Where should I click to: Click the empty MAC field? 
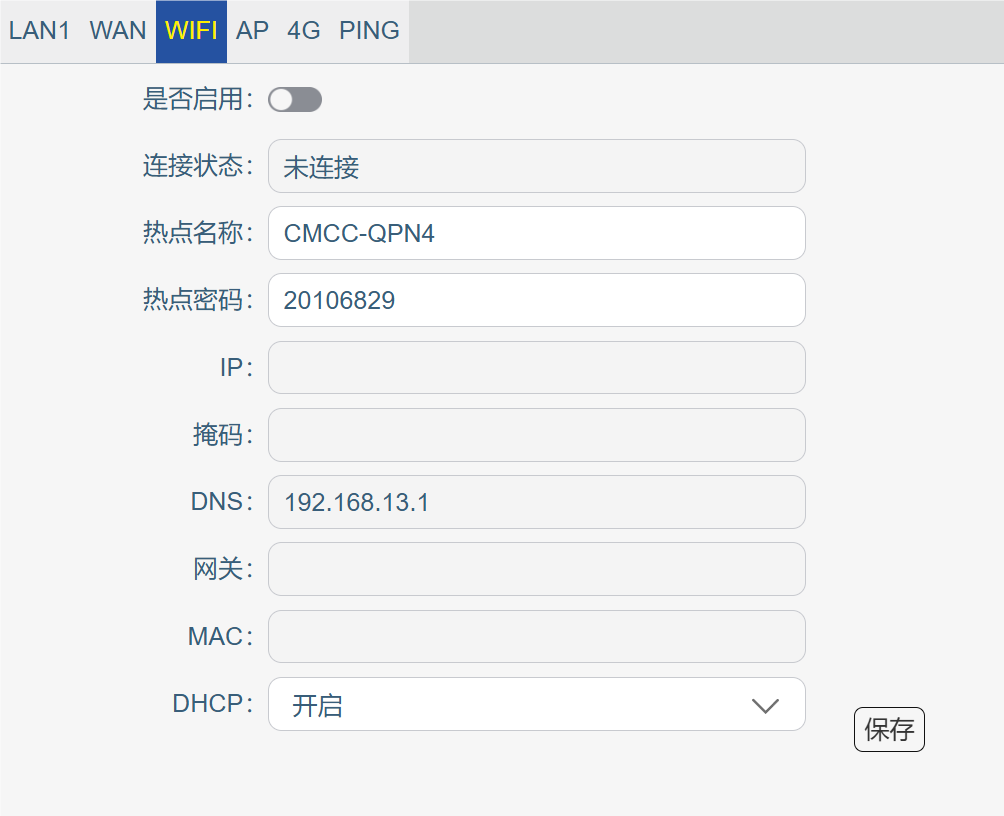point(537,637)
